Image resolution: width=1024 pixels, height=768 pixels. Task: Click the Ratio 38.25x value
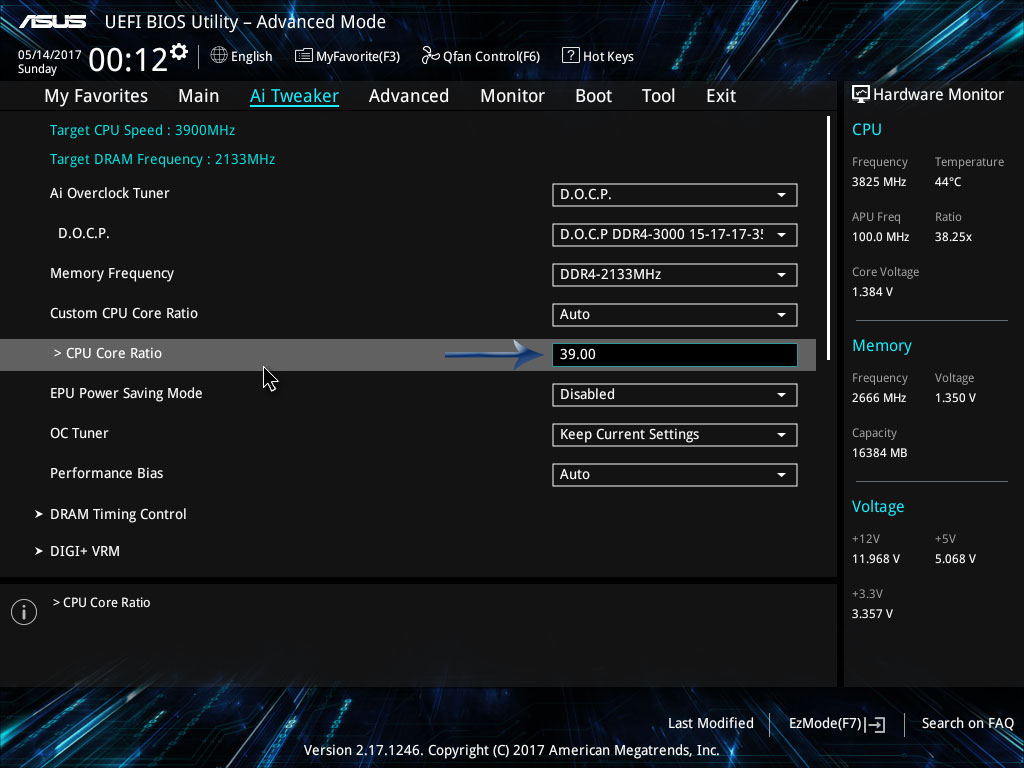click(953, 237)
